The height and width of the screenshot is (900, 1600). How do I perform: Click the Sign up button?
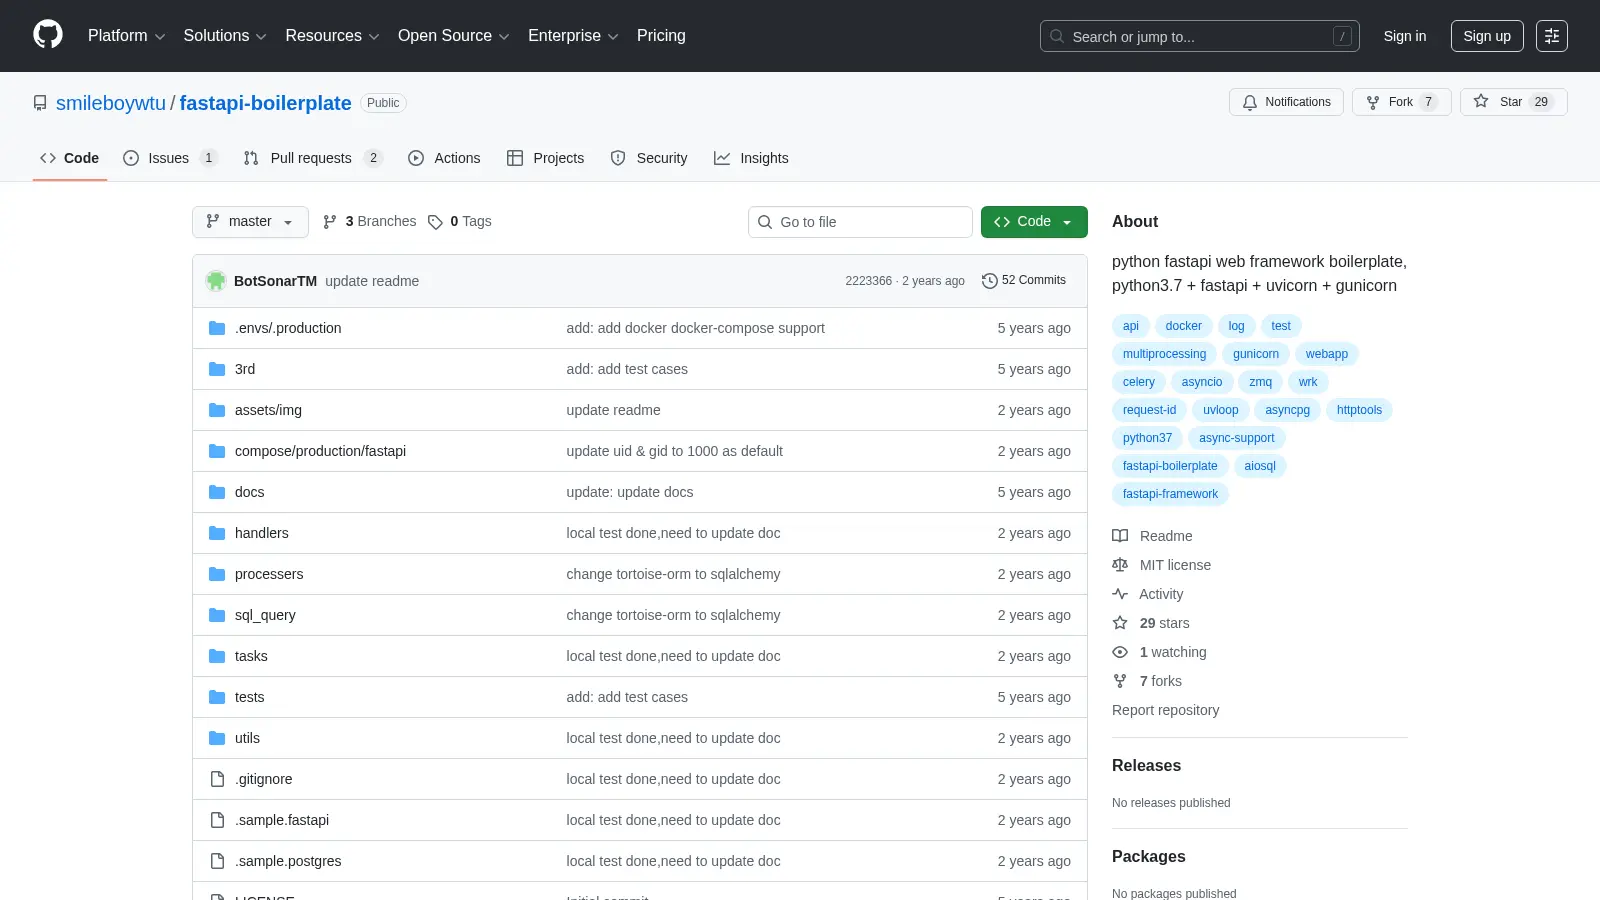tap(1487, 36)
